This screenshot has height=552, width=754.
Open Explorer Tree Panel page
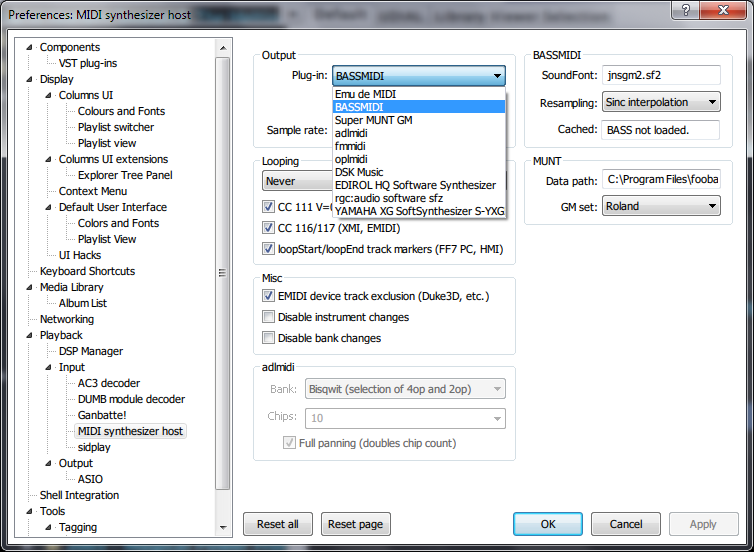coord(125,175)
